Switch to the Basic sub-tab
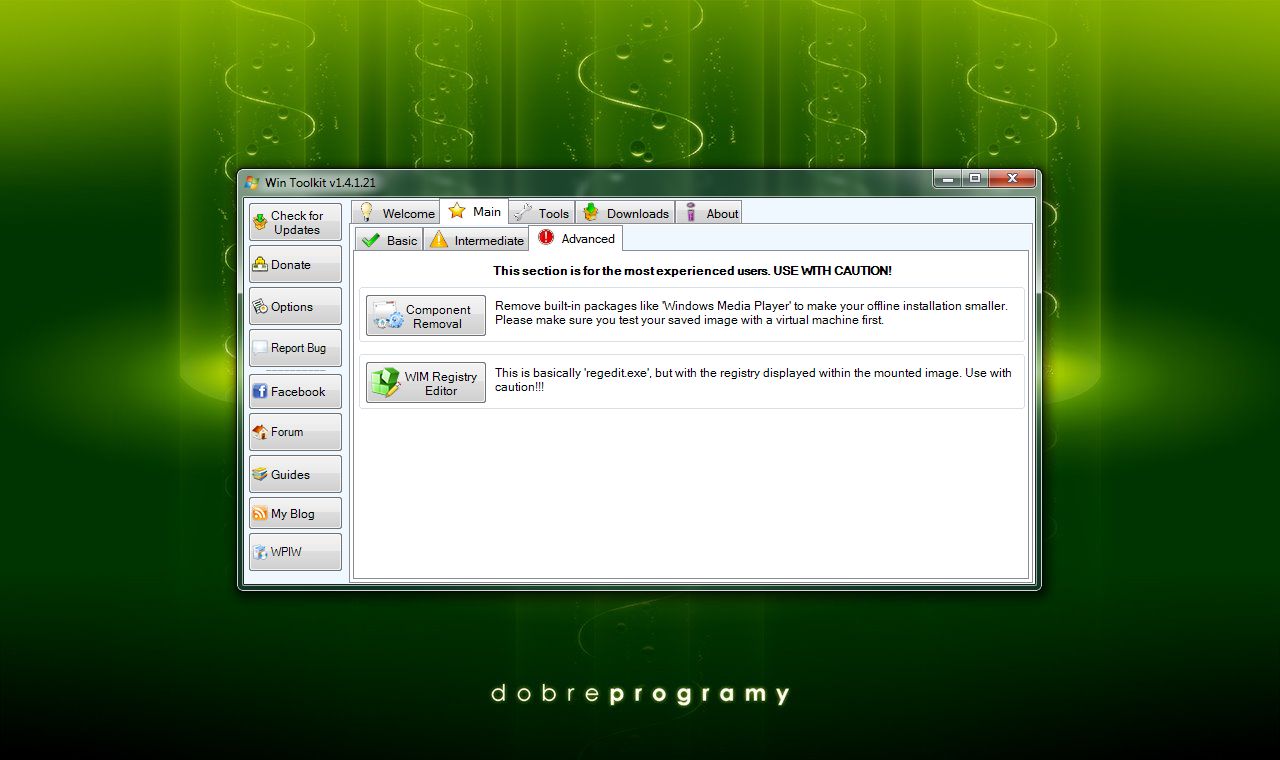1280x760 pixels. pyautogui.click(x=389, y=239)
